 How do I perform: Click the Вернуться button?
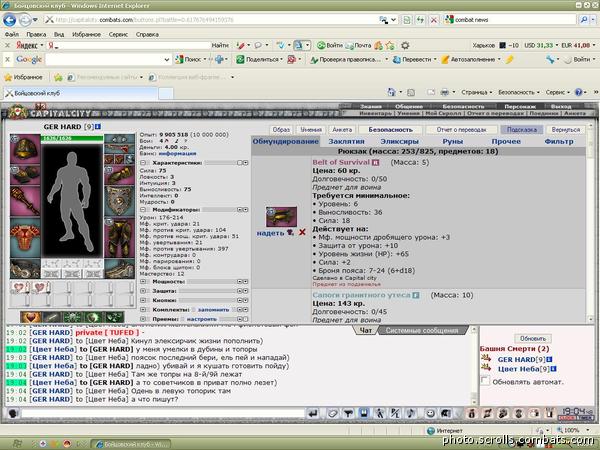tap(566, 130)
